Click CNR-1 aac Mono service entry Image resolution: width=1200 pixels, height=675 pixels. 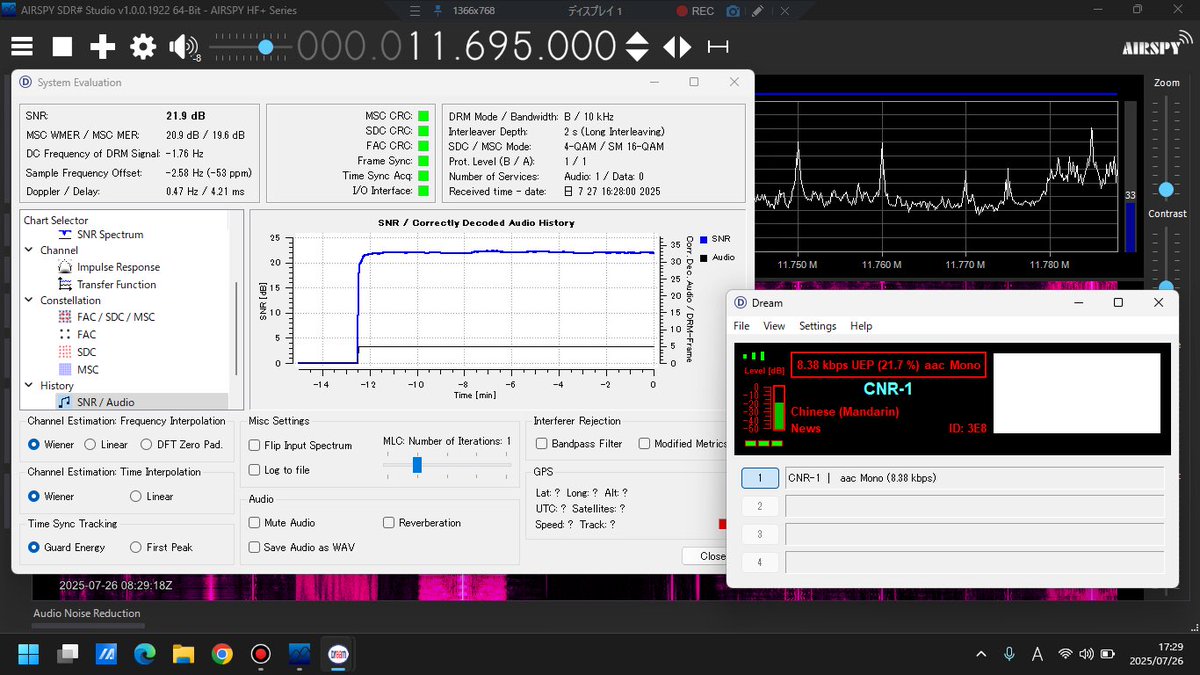point(974,478)
